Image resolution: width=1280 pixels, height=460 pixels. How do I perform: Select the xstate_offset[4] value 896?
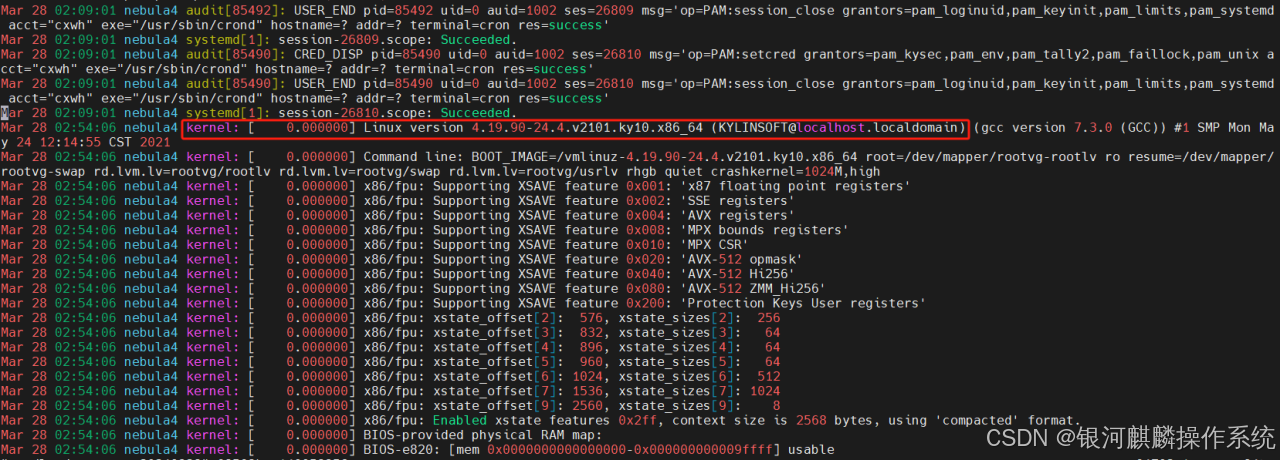pyautogui.click(x=592, y=347)
